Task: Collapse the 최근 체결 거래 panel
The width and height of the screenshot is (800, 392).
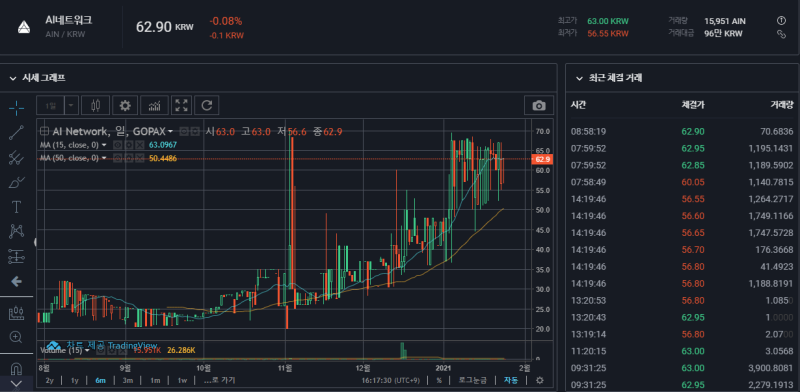Action: tap(579, 78)
